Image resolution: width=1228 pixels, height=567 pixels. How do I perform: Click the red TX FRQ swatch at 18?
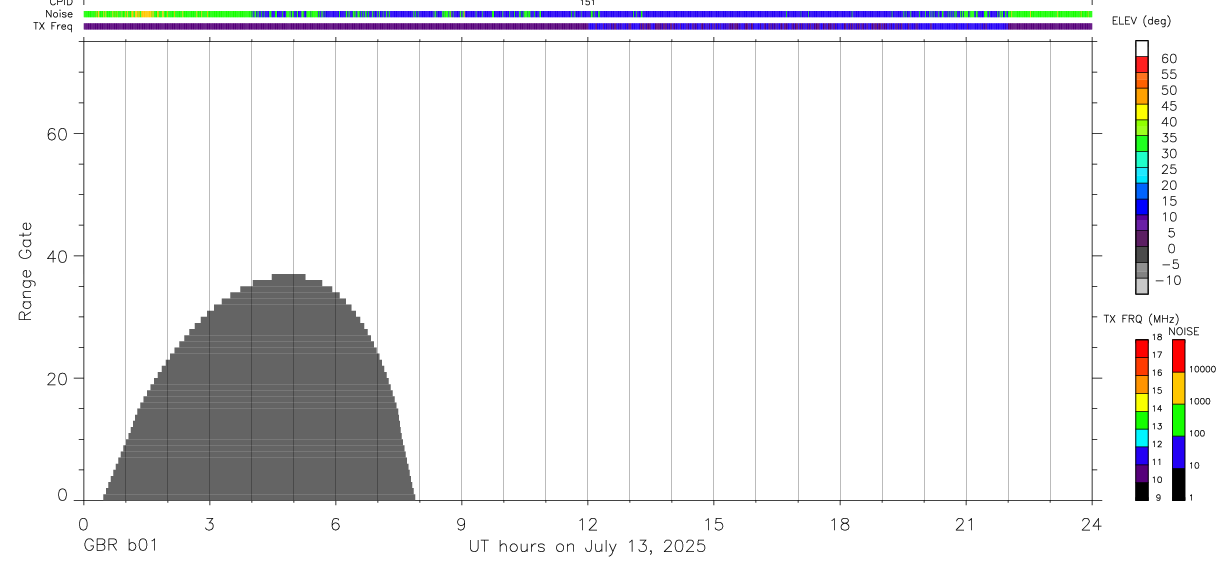(x=1142, y=348)
